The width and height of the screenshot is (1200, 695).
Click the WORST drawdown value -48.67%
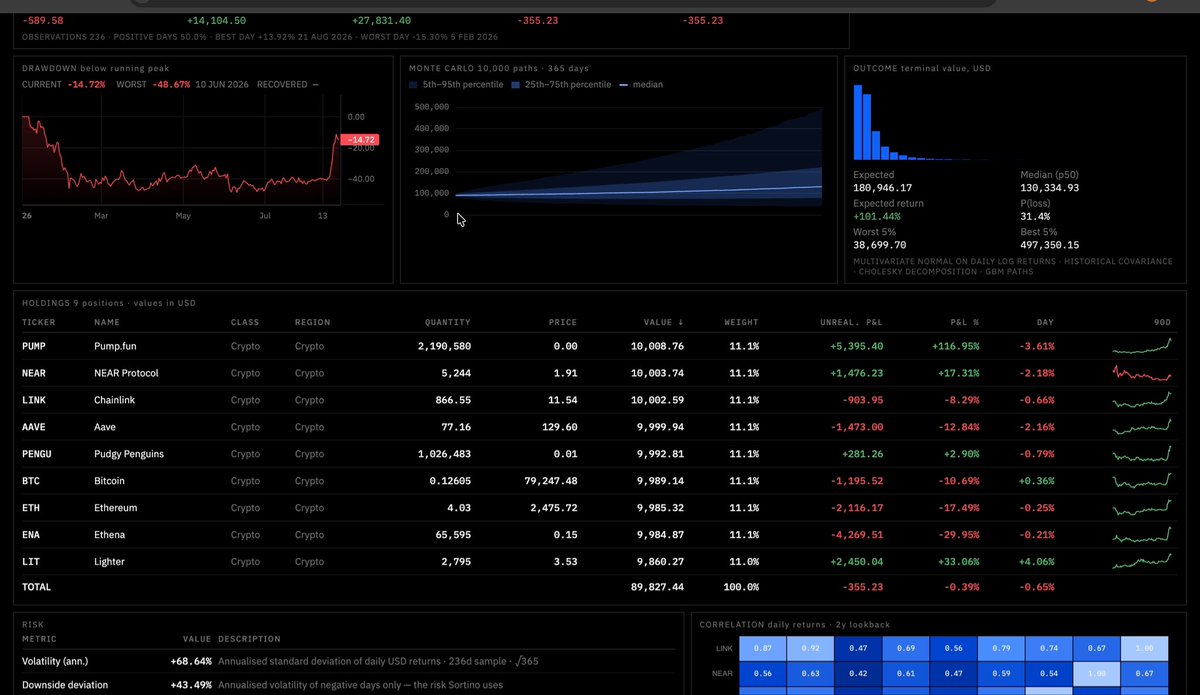click(x=171, y=85)
